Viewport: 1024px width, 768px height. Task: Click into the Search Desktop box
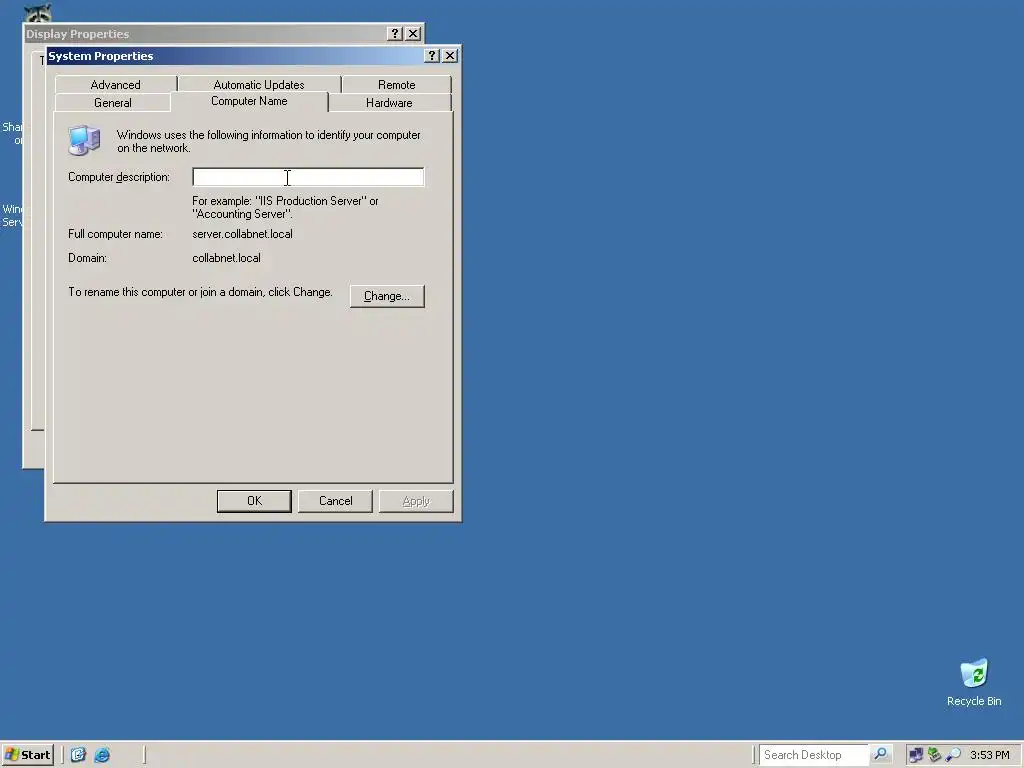814,755
